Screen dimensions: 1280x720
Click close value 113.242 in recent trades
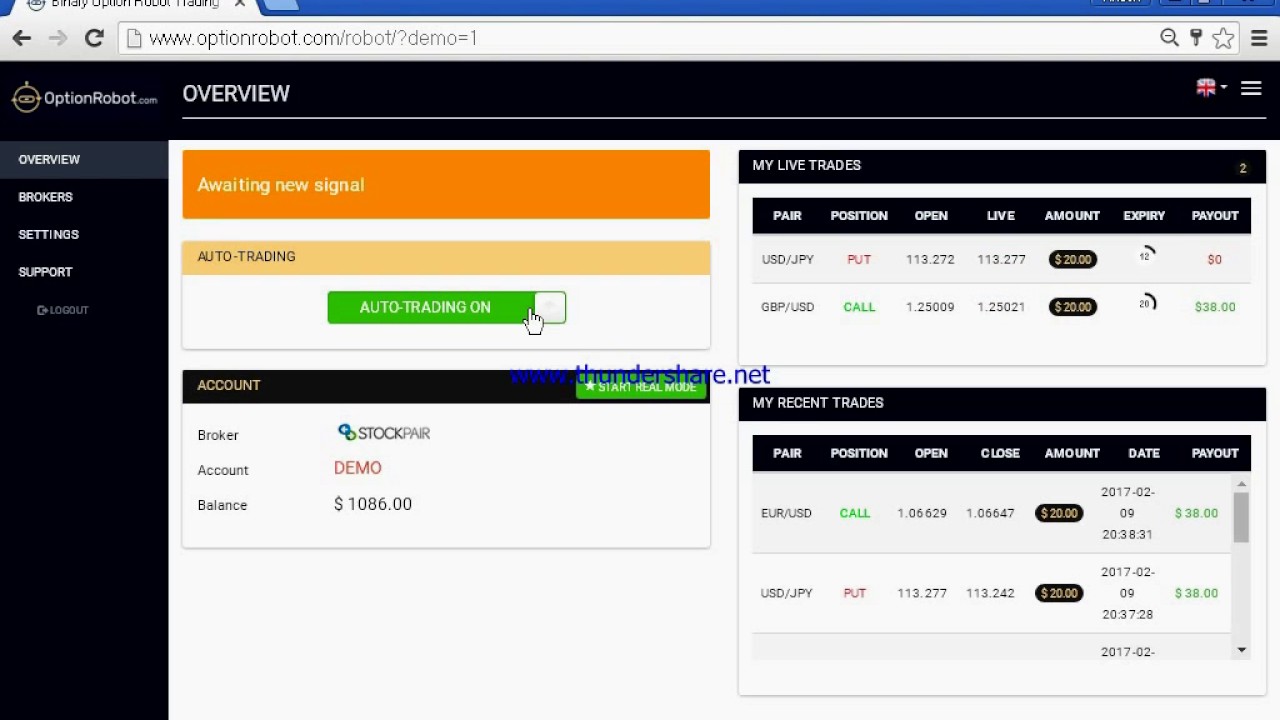tap(990, 593)
